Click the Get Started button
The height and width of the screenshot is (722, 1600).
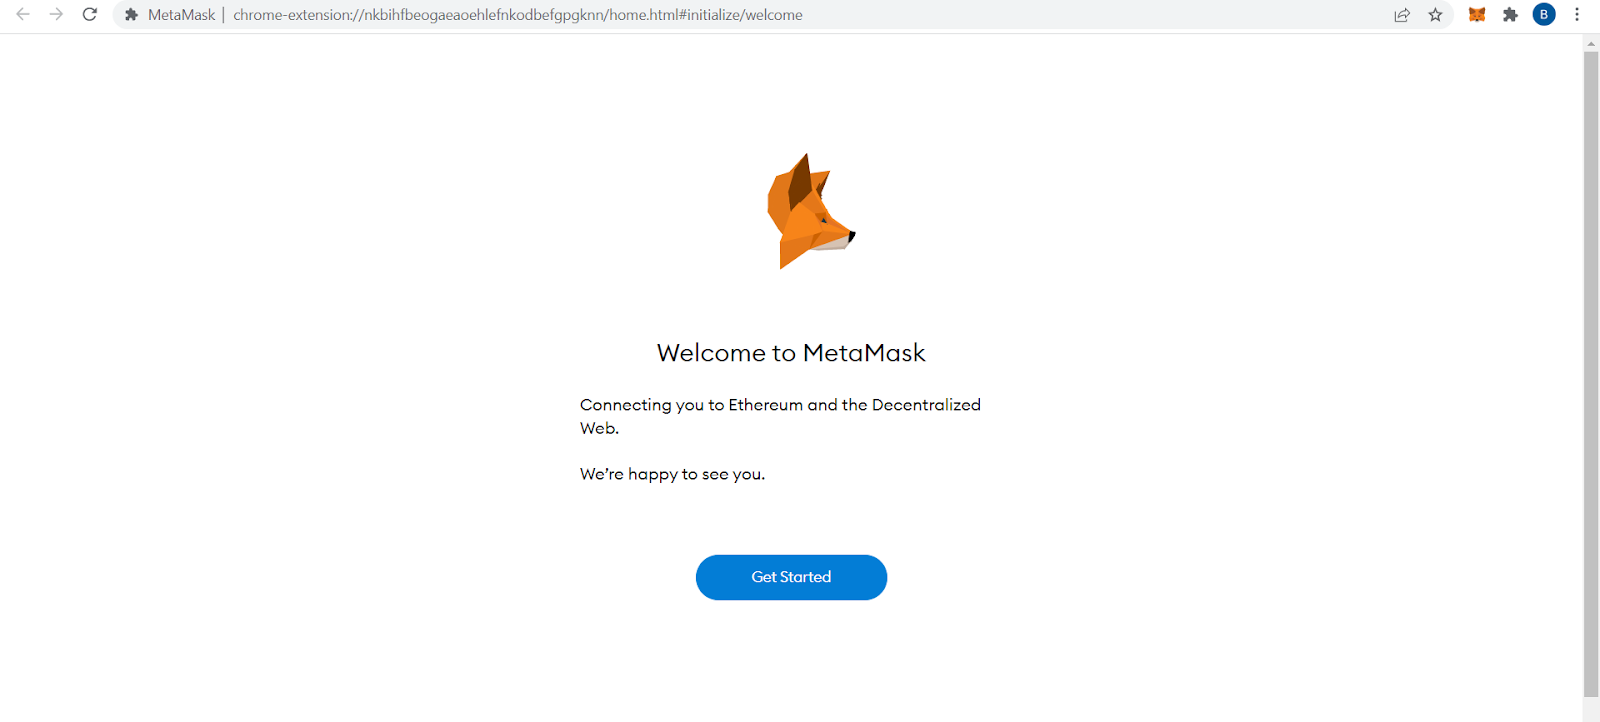tap(791, 577)
